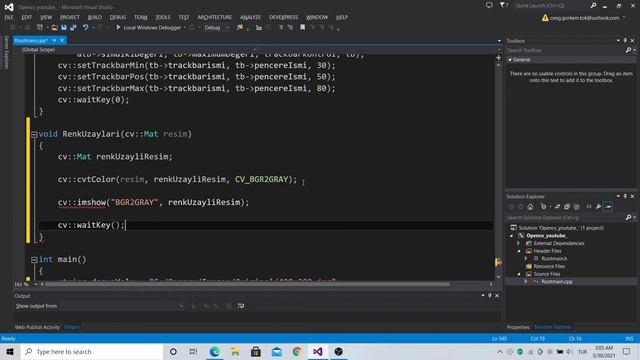Open the Local Windows Debugger dropdown arrow
The width and height of the screenshot is (640, 360).
point(185,28)
